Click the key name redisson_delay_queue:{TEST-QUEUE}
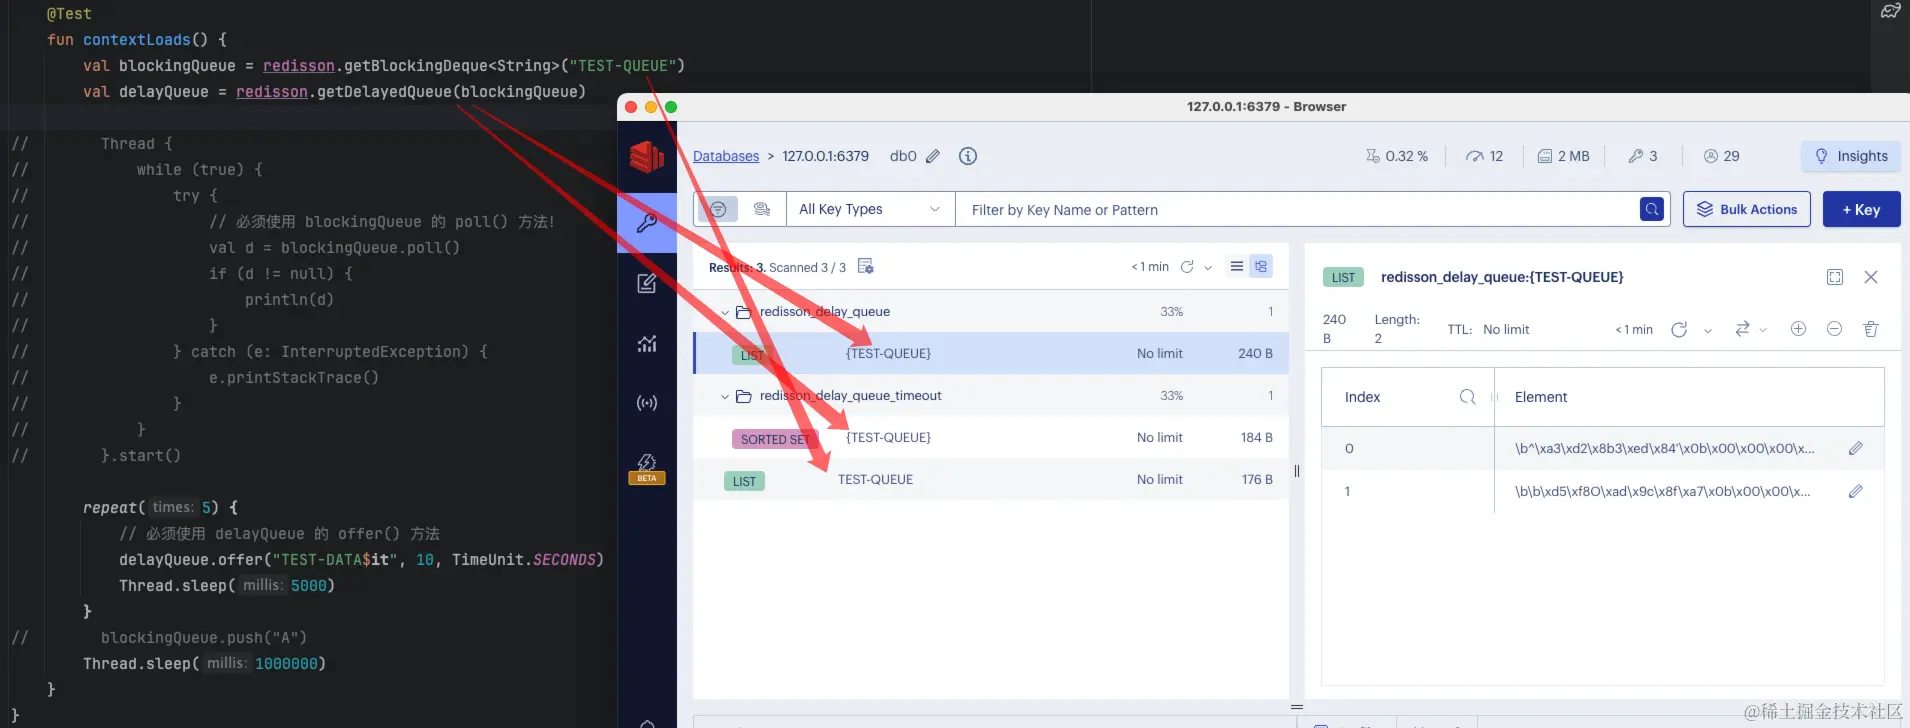Screen dimensions: 1910x728 coord(1502,277)
